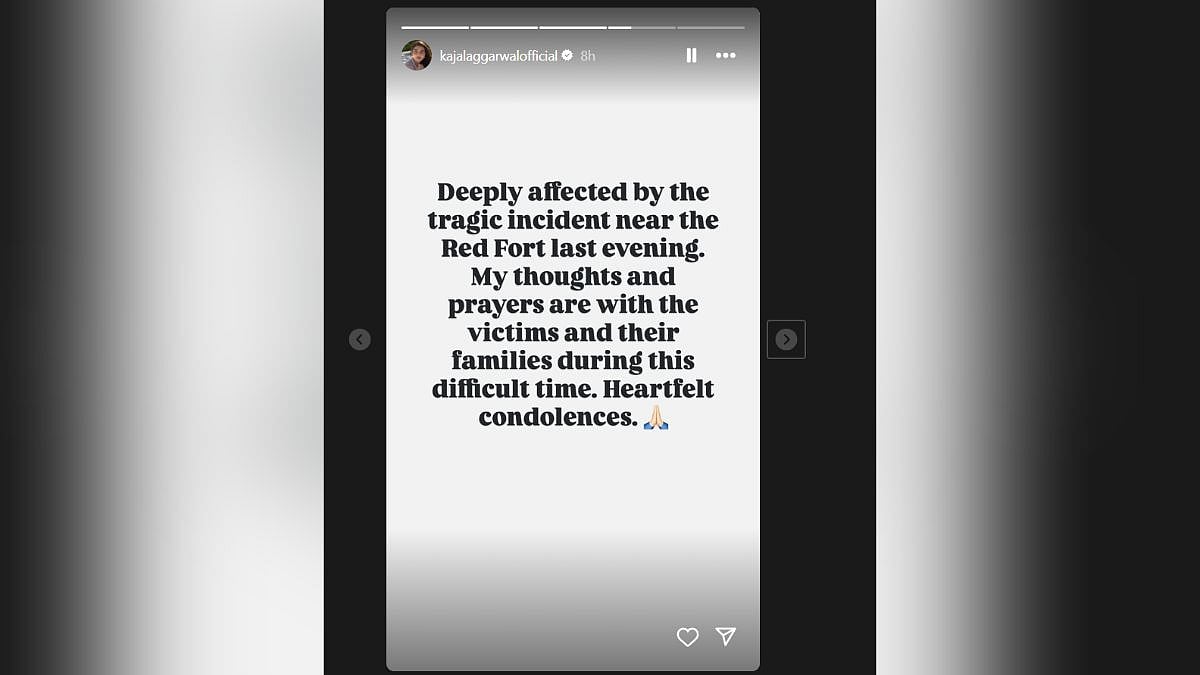
Task: Click the 'Red Fort last evening' text line
Action: [x=573, y=247]
